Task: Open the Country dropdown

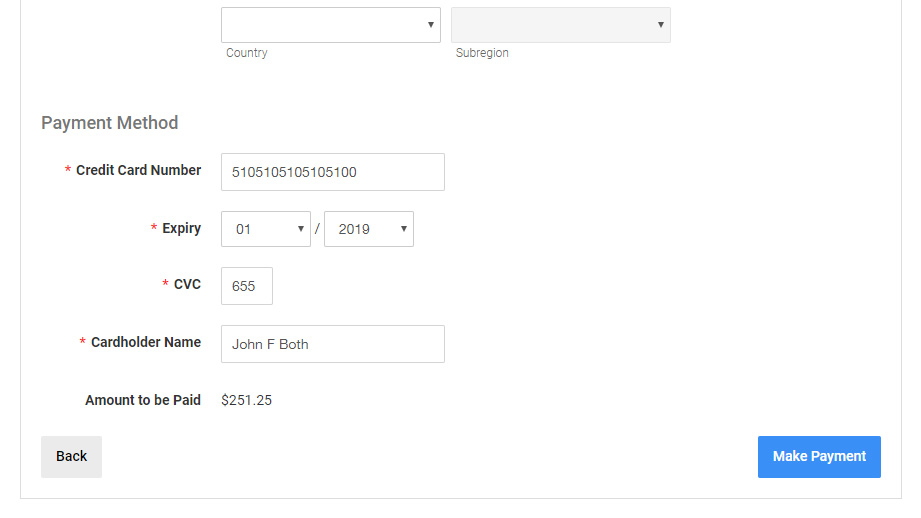Action: tap(330, 25)
